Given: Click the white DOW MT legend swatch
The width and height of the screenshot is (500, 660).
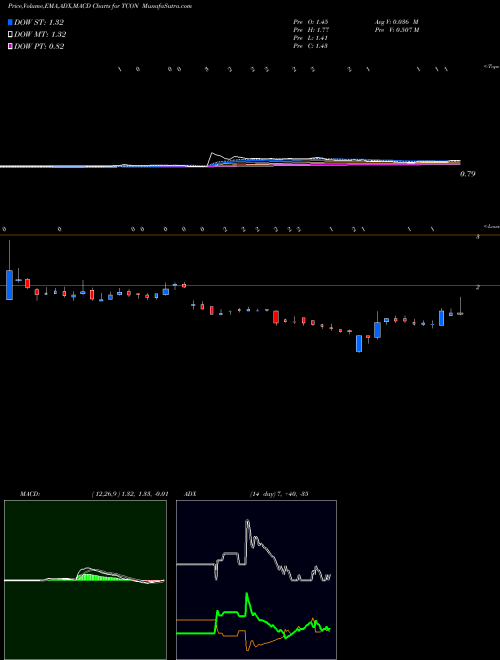Looking at the screenshot, I should [x=10, y=35].
